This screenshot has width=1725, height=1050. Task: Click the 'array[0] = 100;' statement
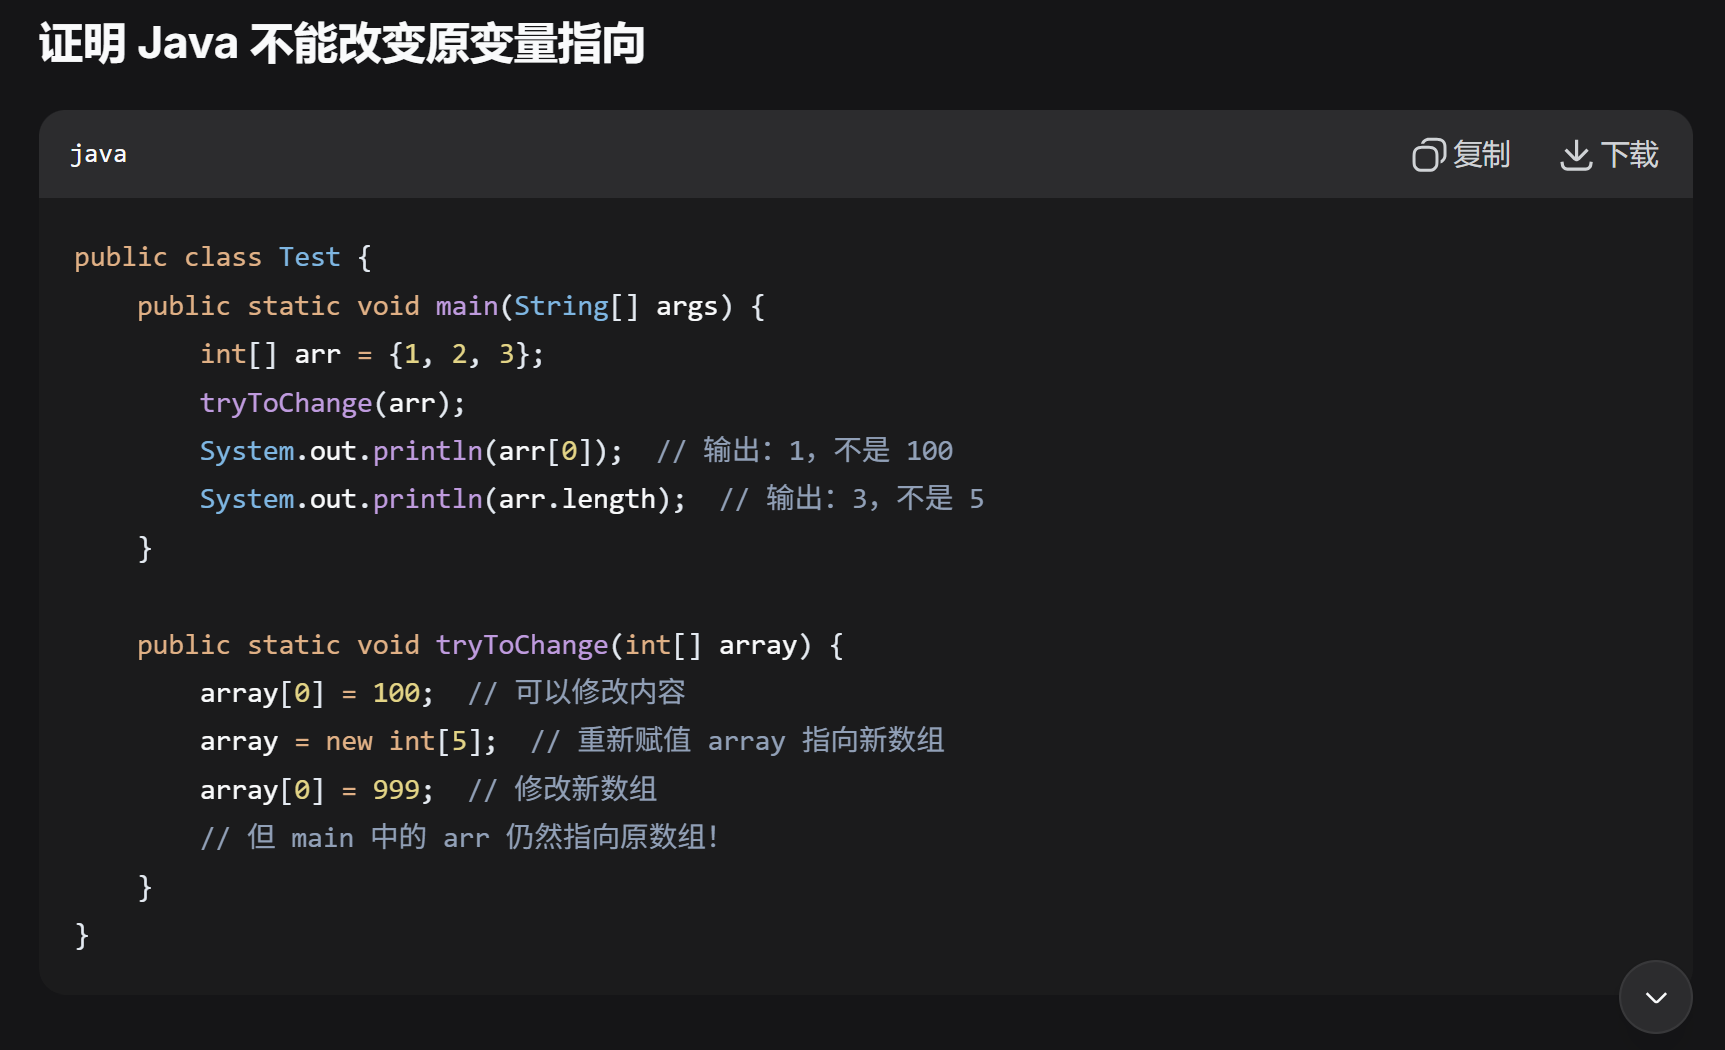(x=317, y=693)
